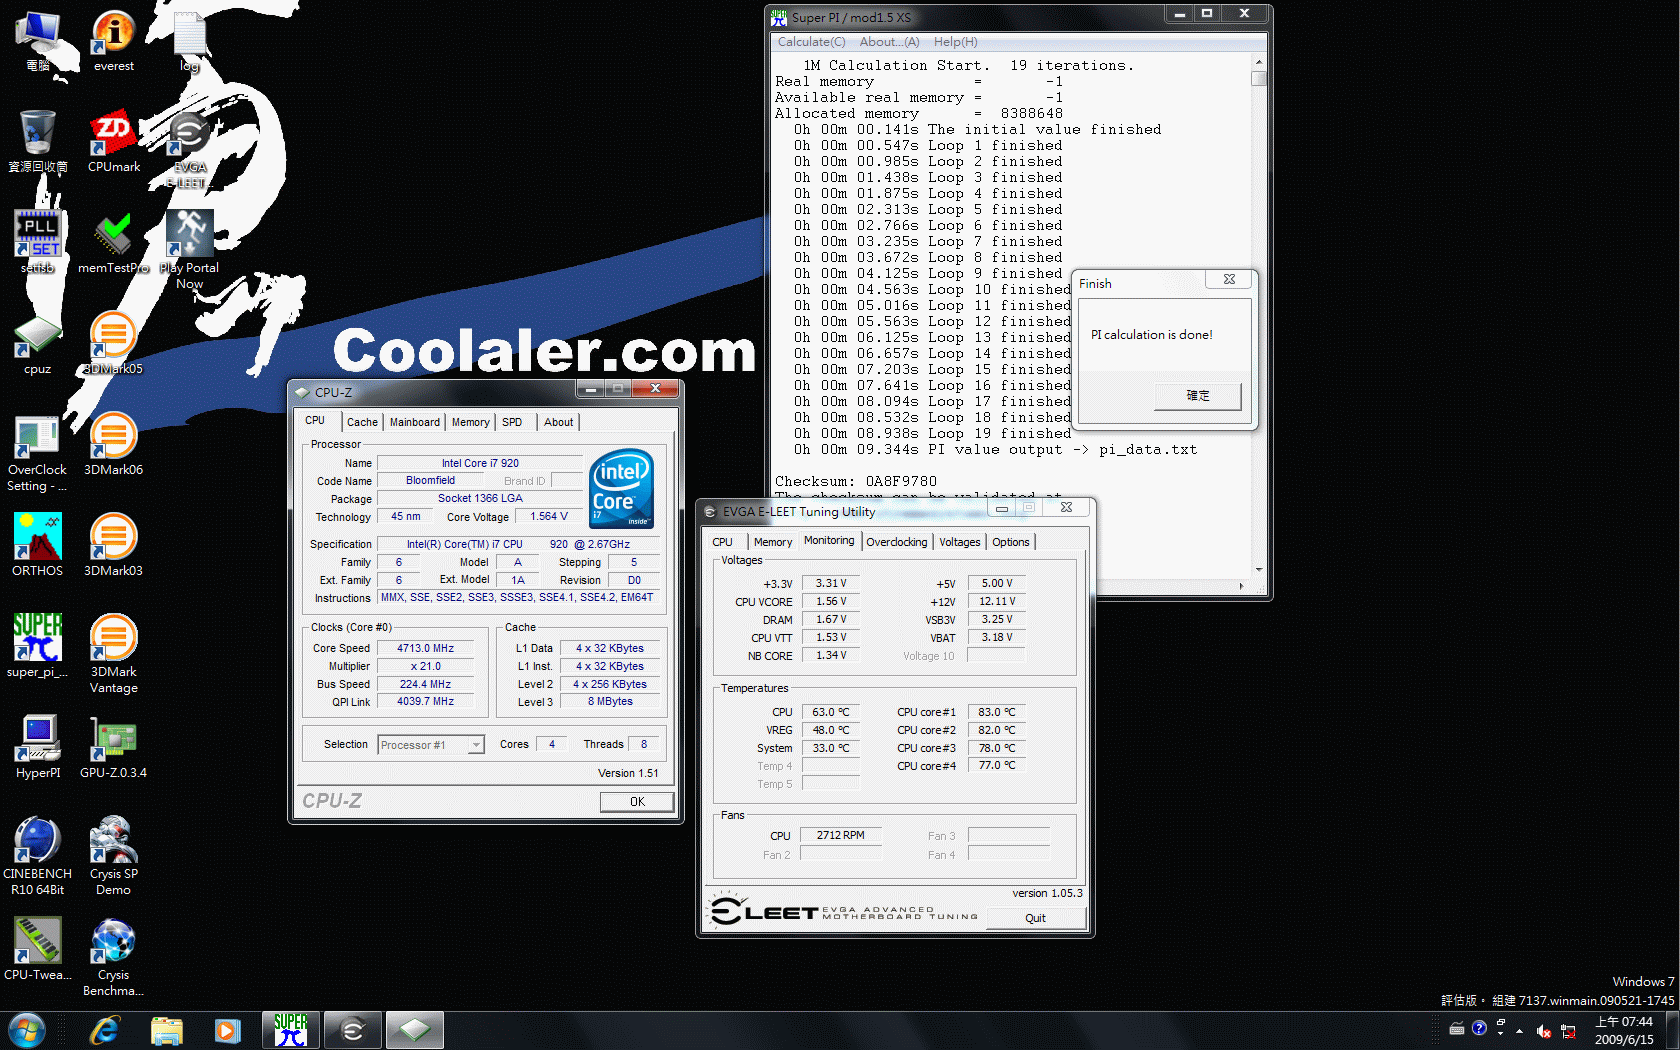Open the CPU-Tweaker desktop icon
Image resolution: width=1680 pixels, height=1050 pixels.
[38, 949]
